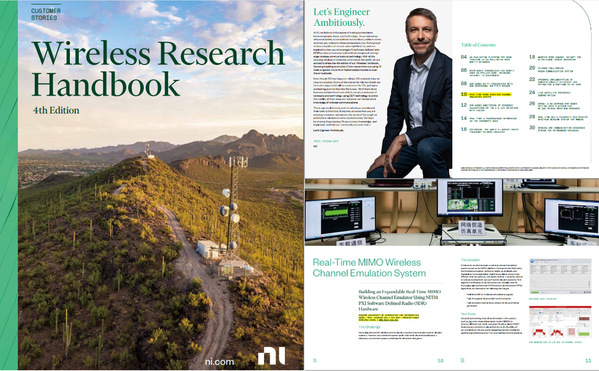Click the small NI icon beside page 10

coord(315,360)
